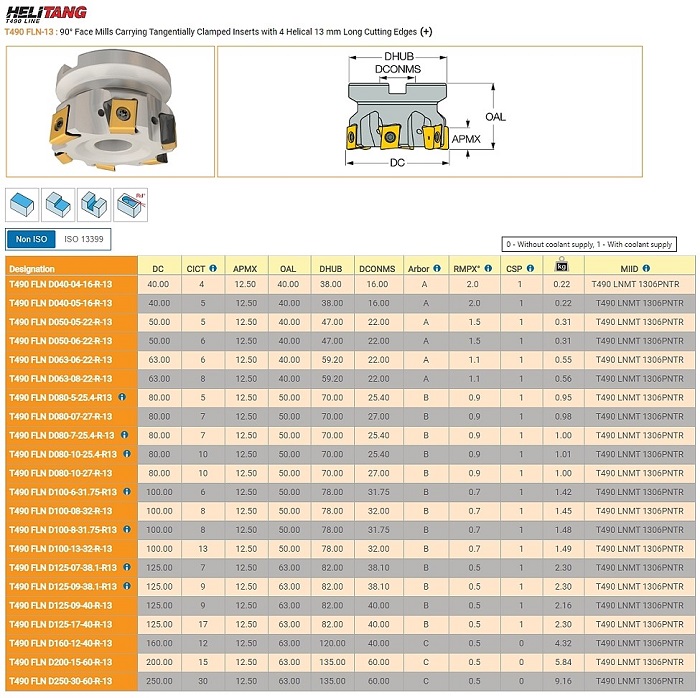Click the kg weight column icon
The image size is (700, 698).
(x=562, y=264)
